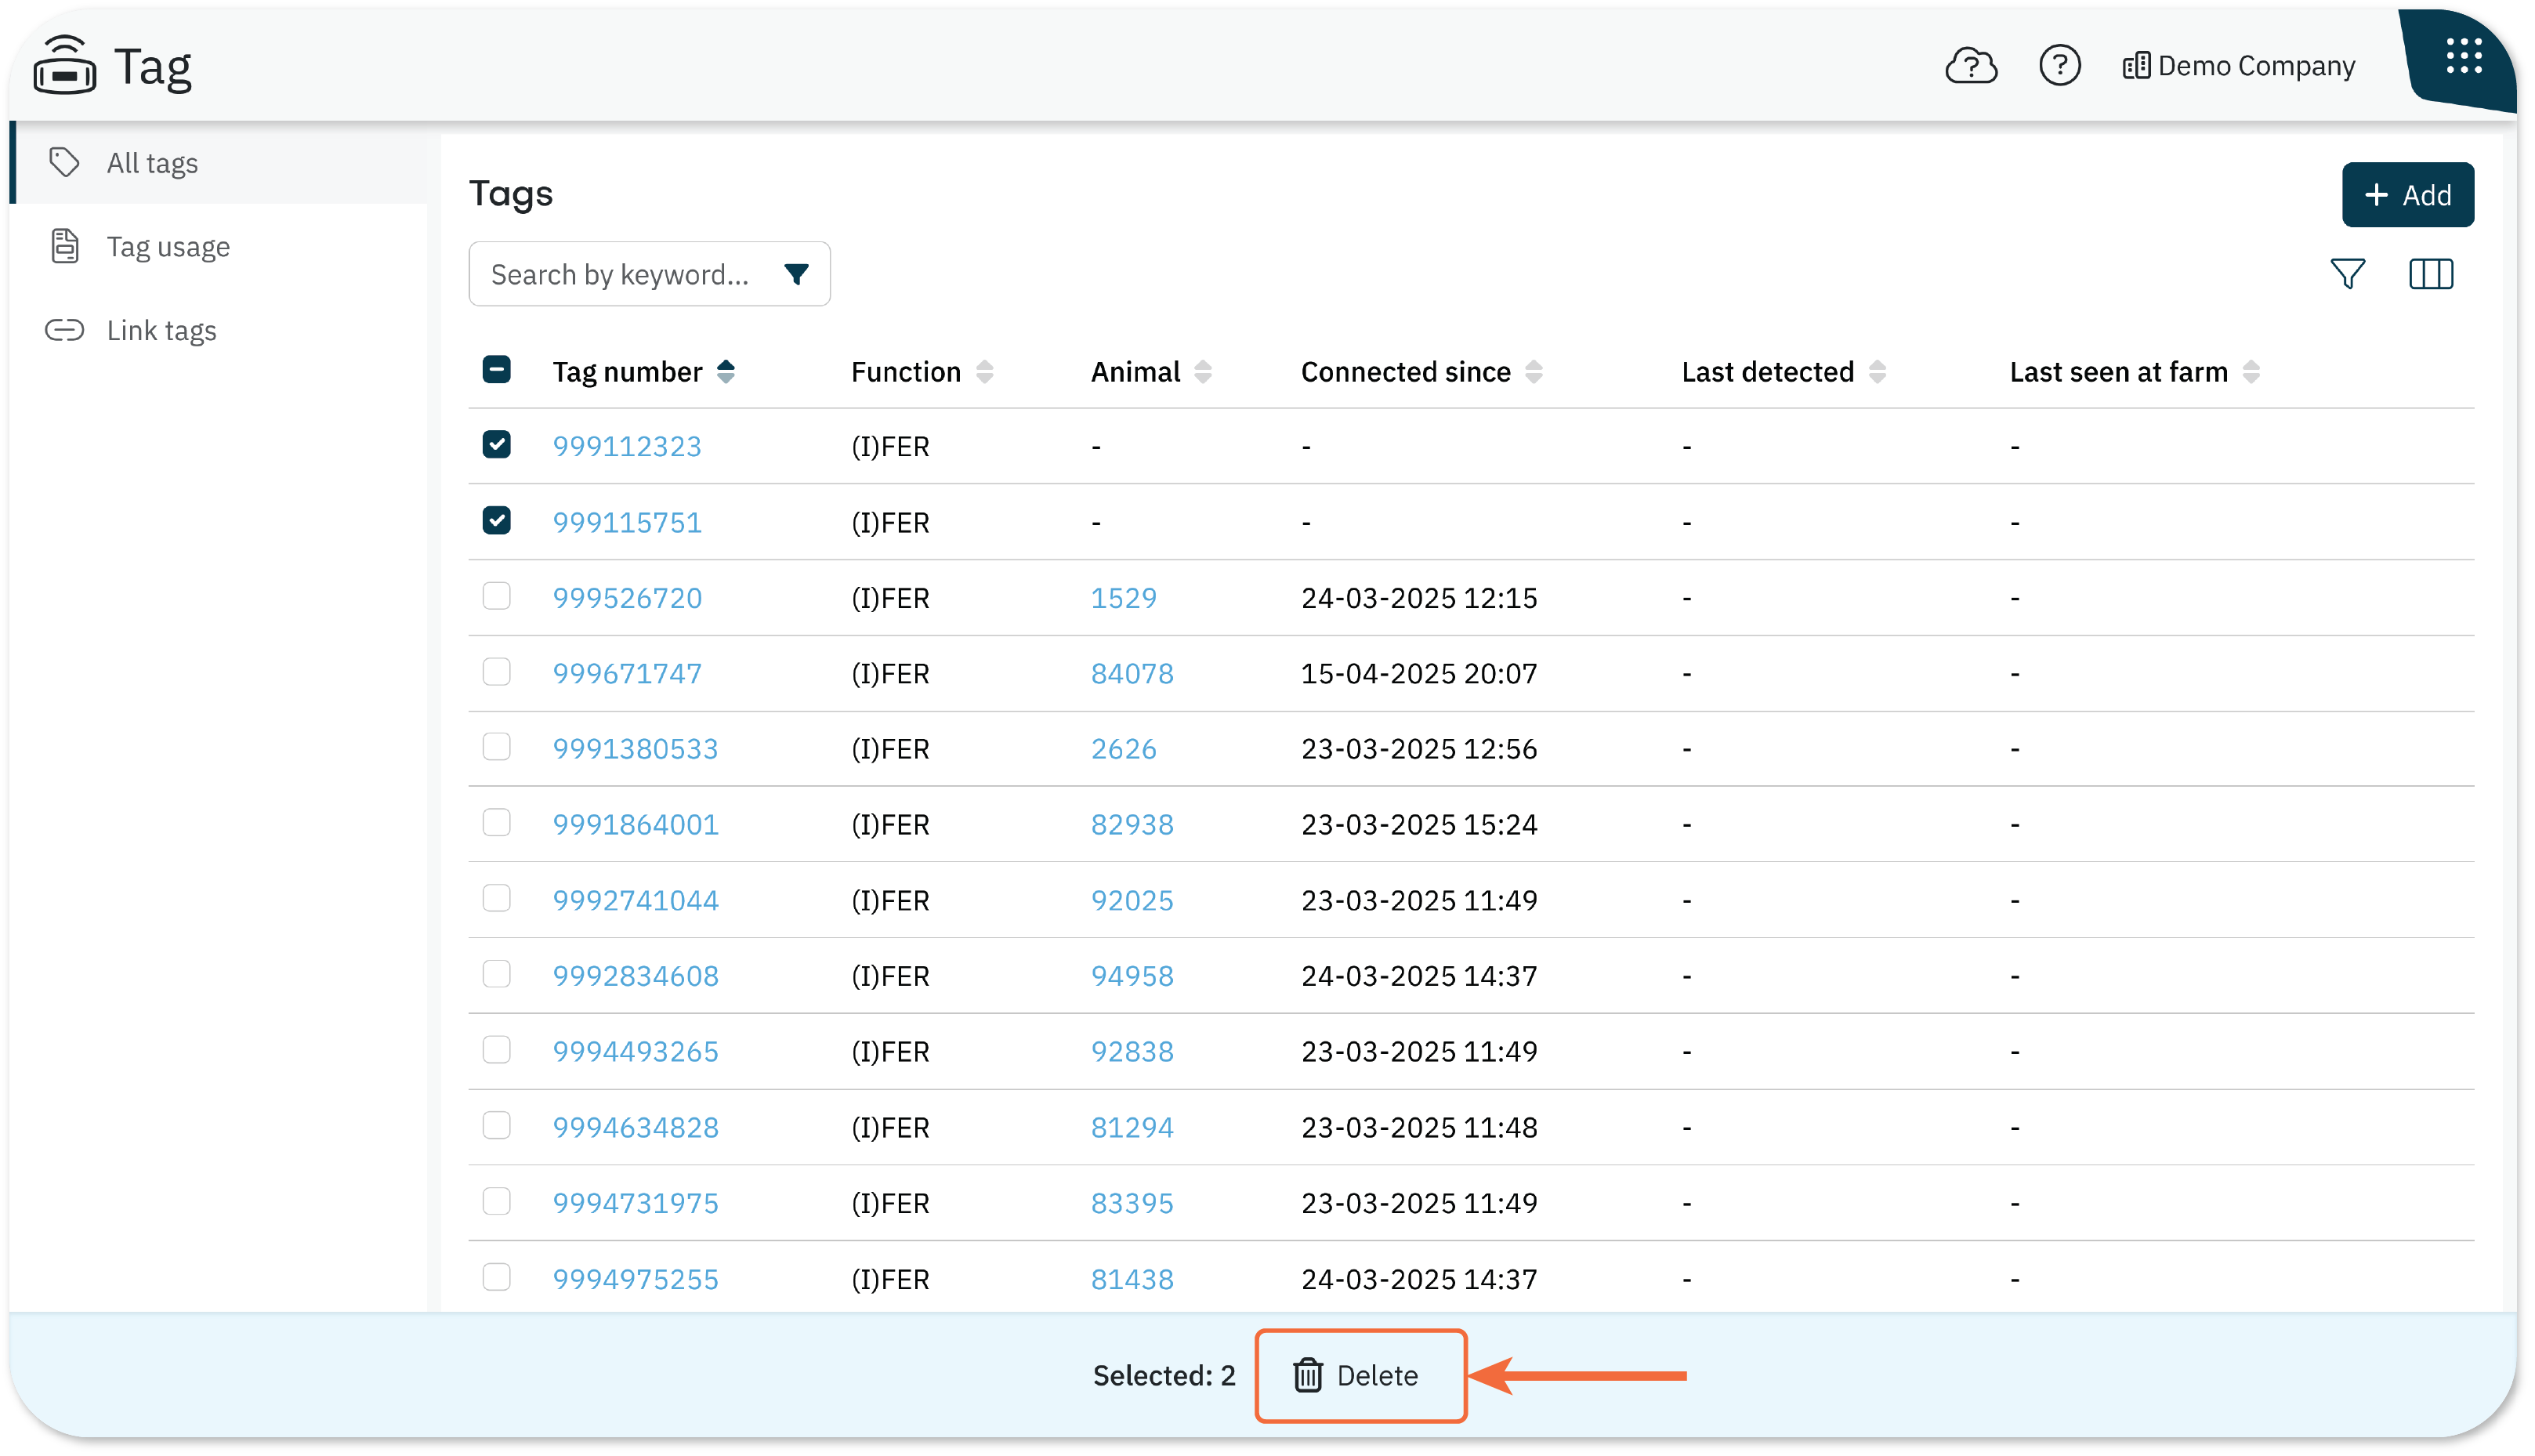Select checkbox for tag 9994731975
The image size is (2535, 1456).
coord(496,1201)
